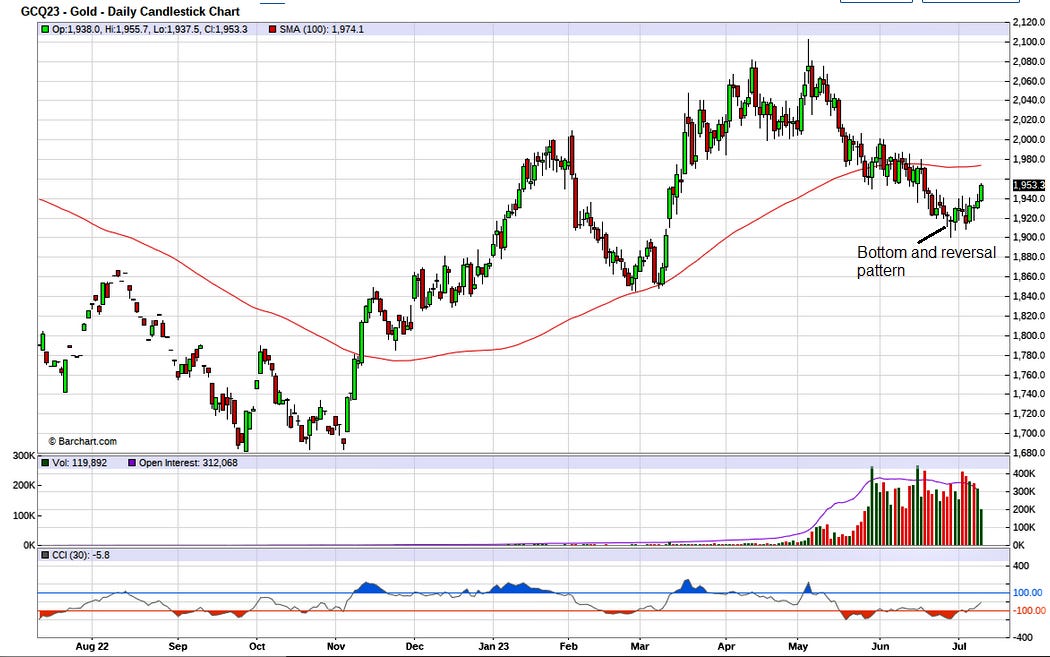Click the 1,980.0 price axis label
The width and height of the screenshot is (1050, 657).
click(1029, 159)
